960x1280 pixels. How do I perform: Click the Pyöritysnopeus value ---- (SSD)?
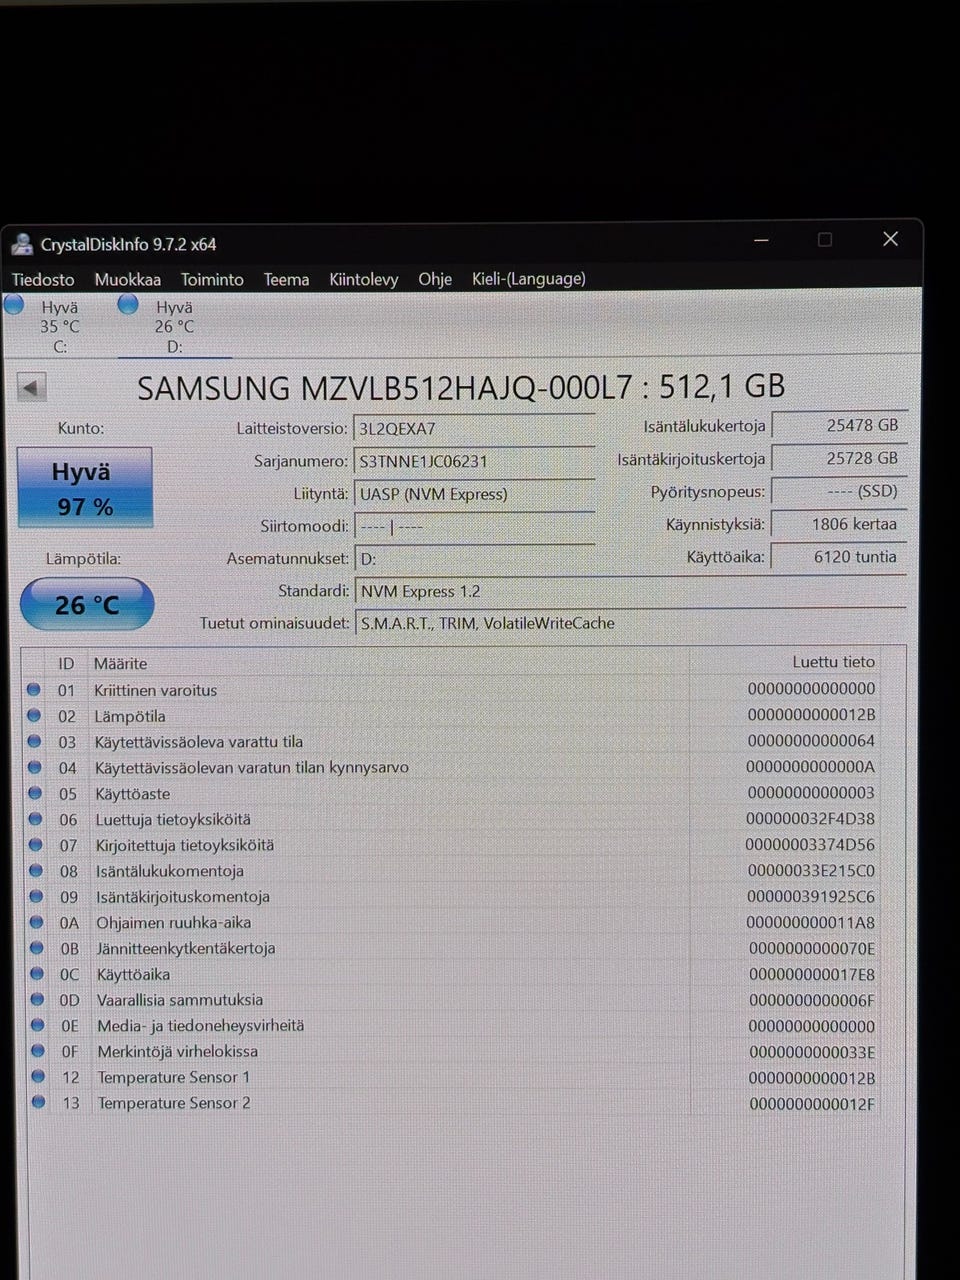tap(839, 491)
